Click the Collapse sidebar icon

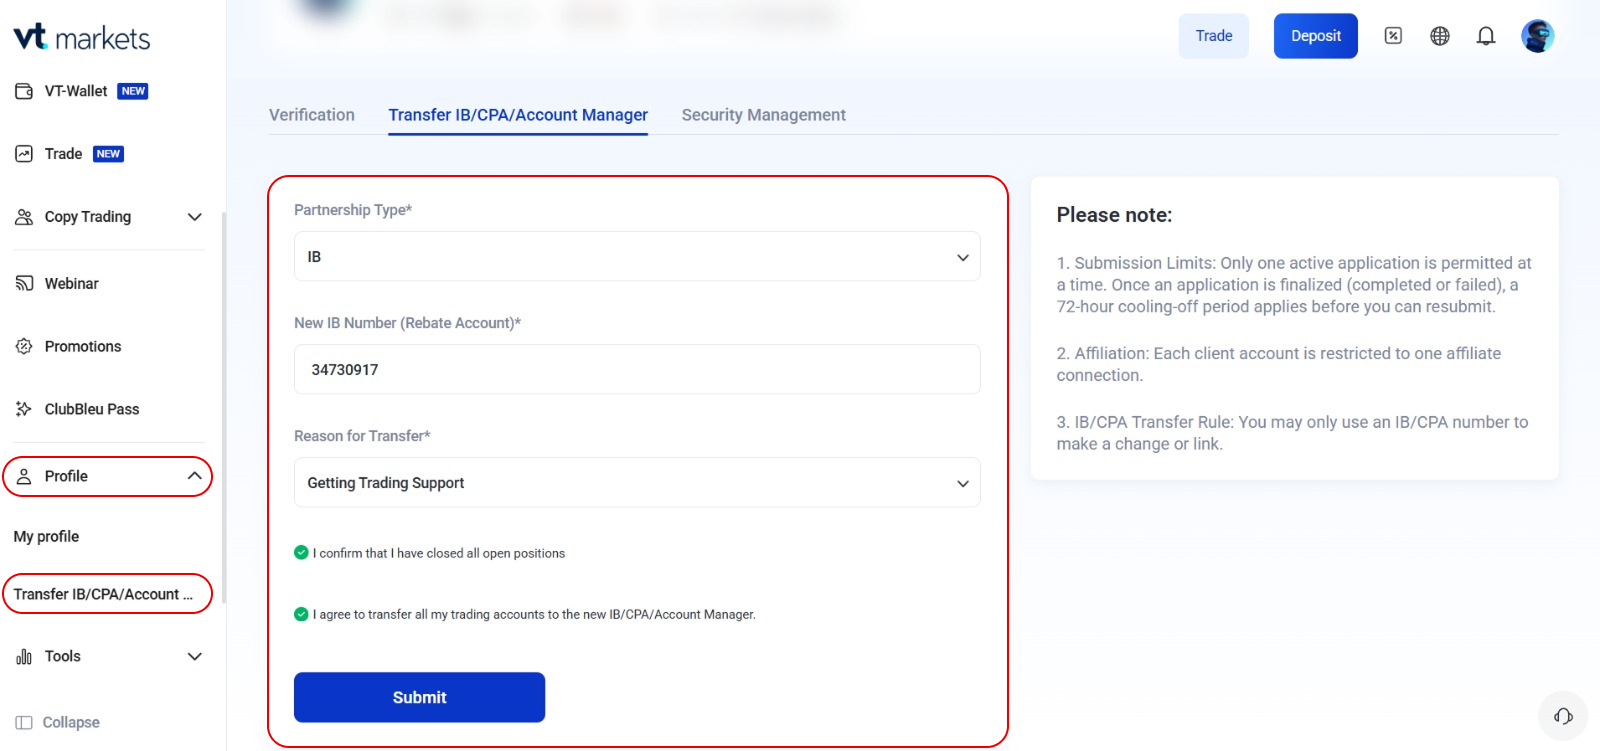click(x=24, y=723)
